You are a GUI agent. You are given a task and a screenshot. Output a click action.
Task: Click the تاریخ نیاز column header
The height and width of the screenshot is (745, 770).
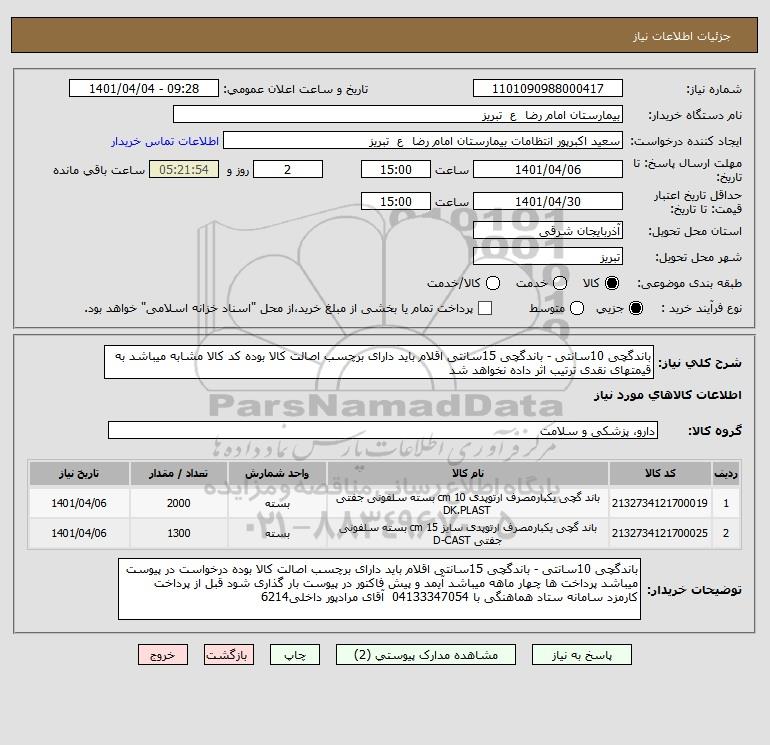tap(79, 473)
